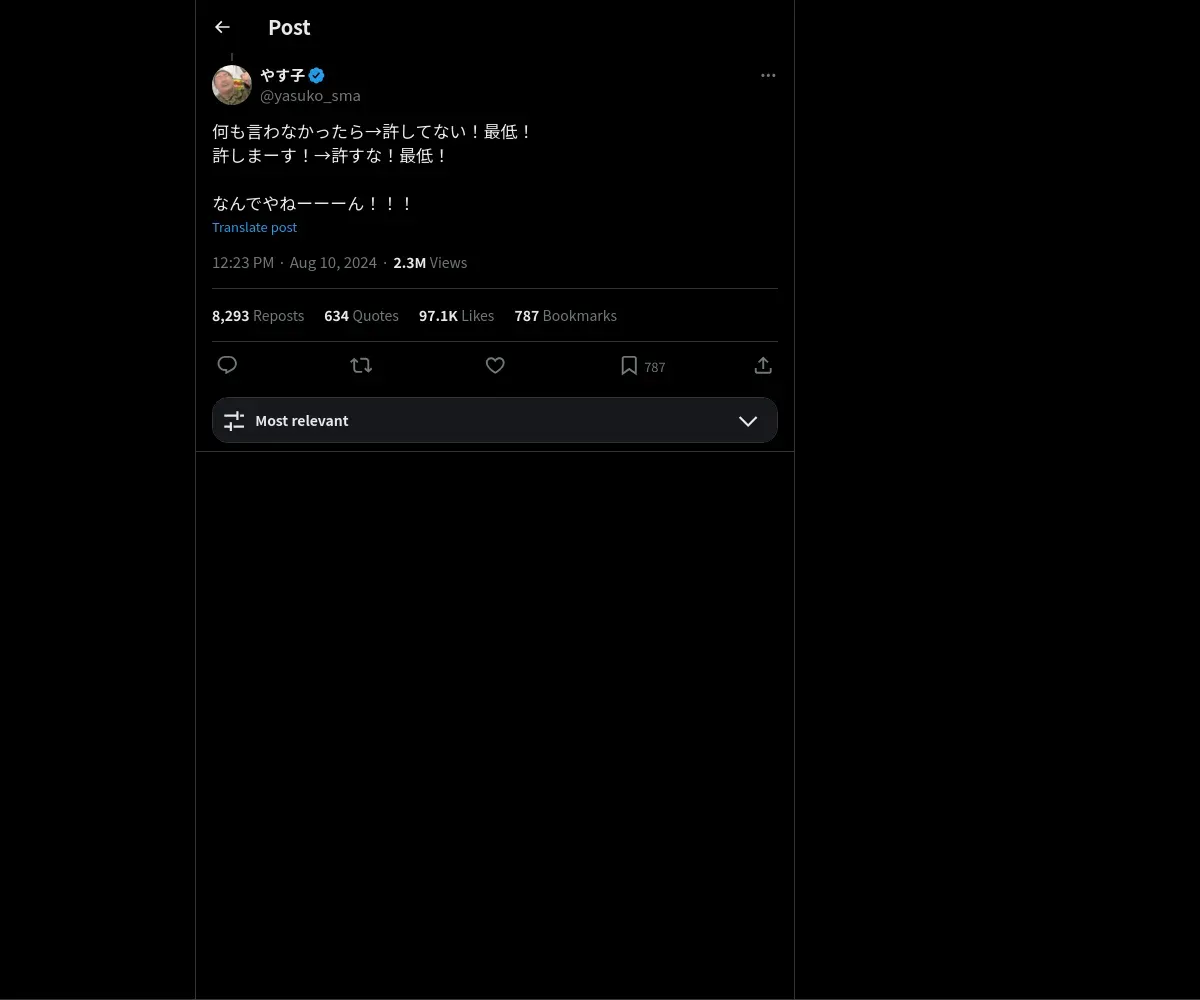Image resolution: width=1200 pixels, height=1000 pixels.
Task: View the 634 Quotes list
Action: pos(361,316)
